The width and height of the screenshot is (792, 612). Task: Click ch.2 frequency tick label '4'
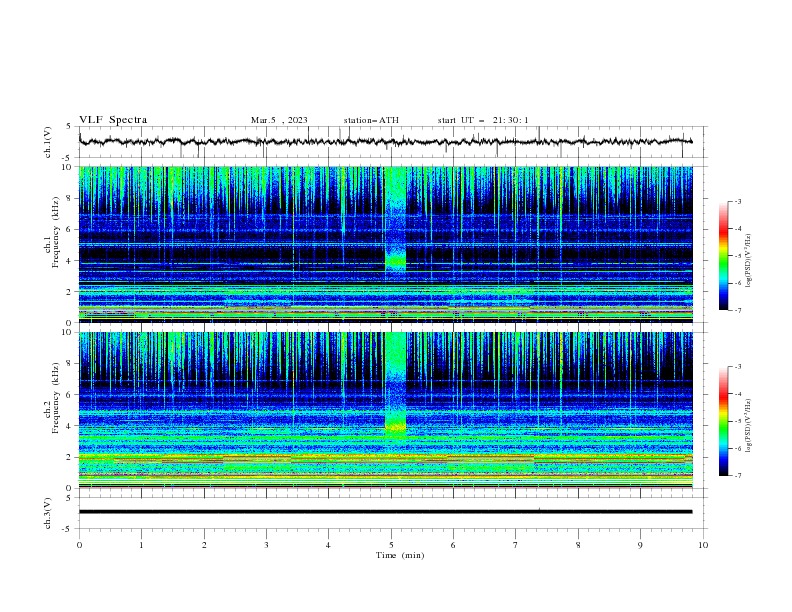coord(71,426)
